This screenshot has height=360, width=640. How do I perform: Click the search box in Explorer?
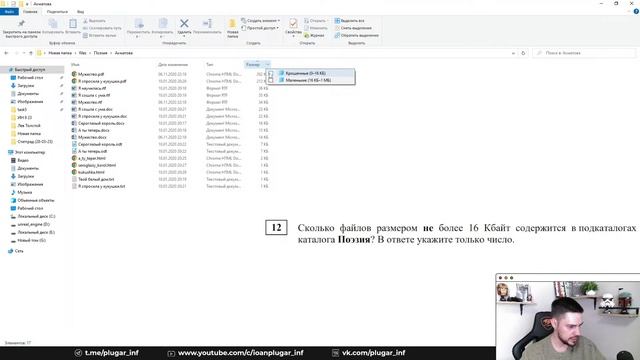(584, 53)
